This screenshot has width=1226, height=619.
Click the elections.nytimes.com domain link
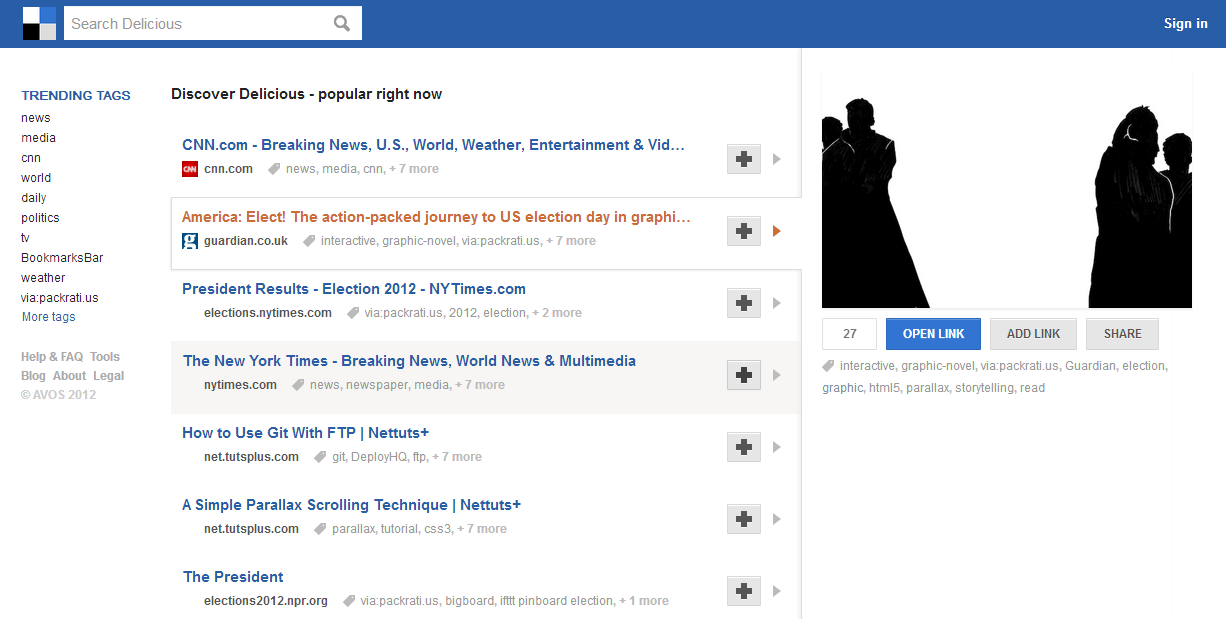[x=268, y=313]
